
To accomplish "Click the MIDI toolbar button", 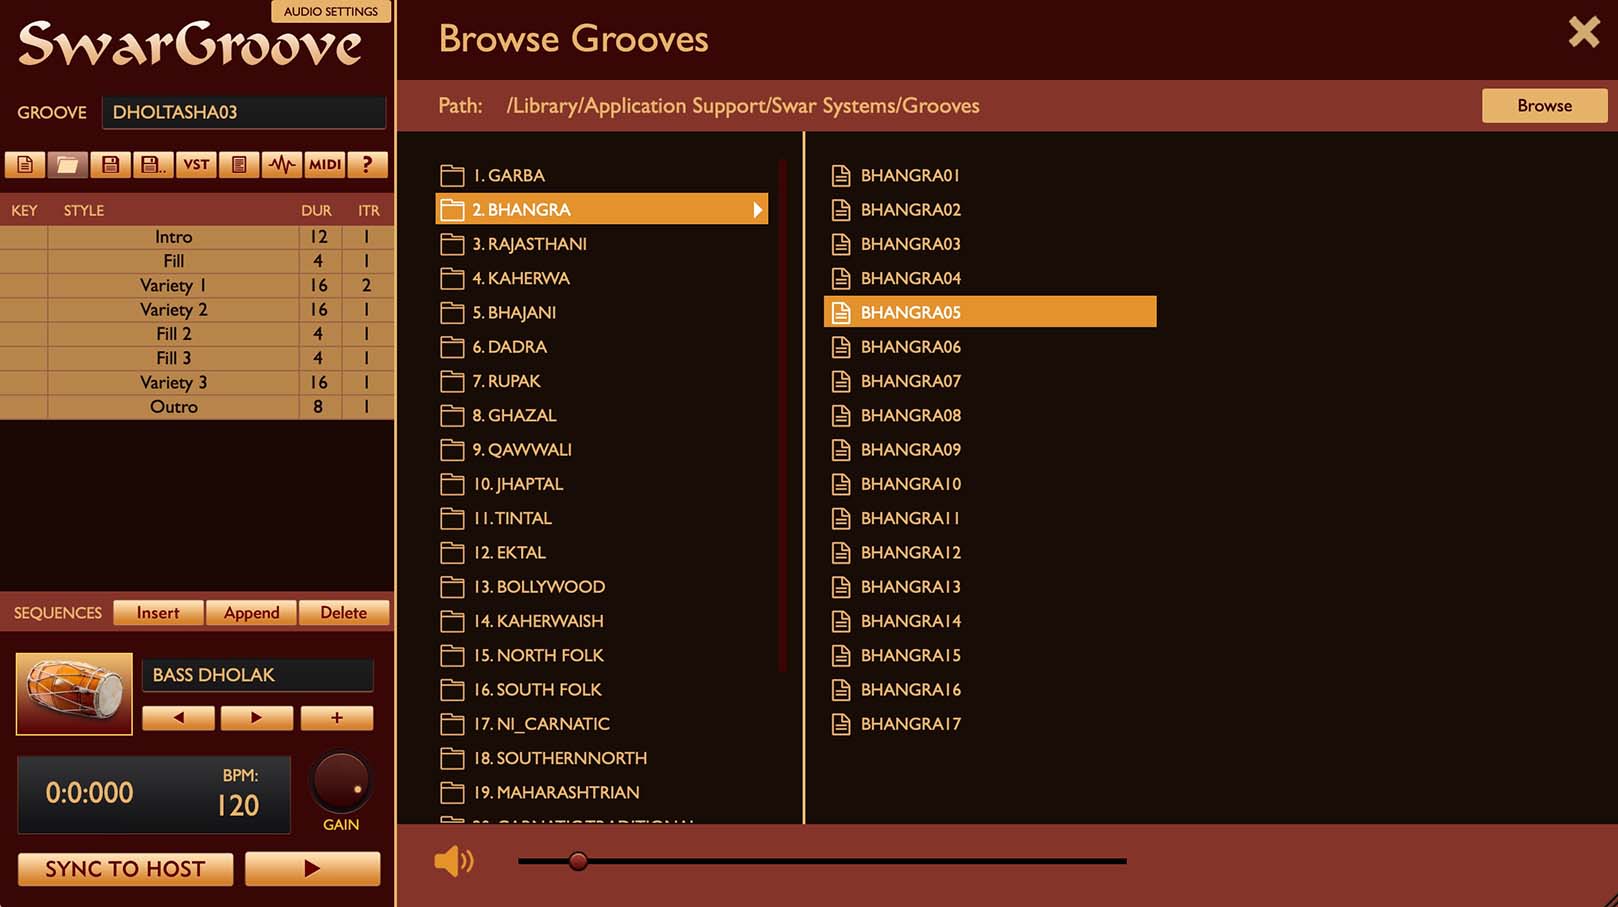I will pos(325,165).
